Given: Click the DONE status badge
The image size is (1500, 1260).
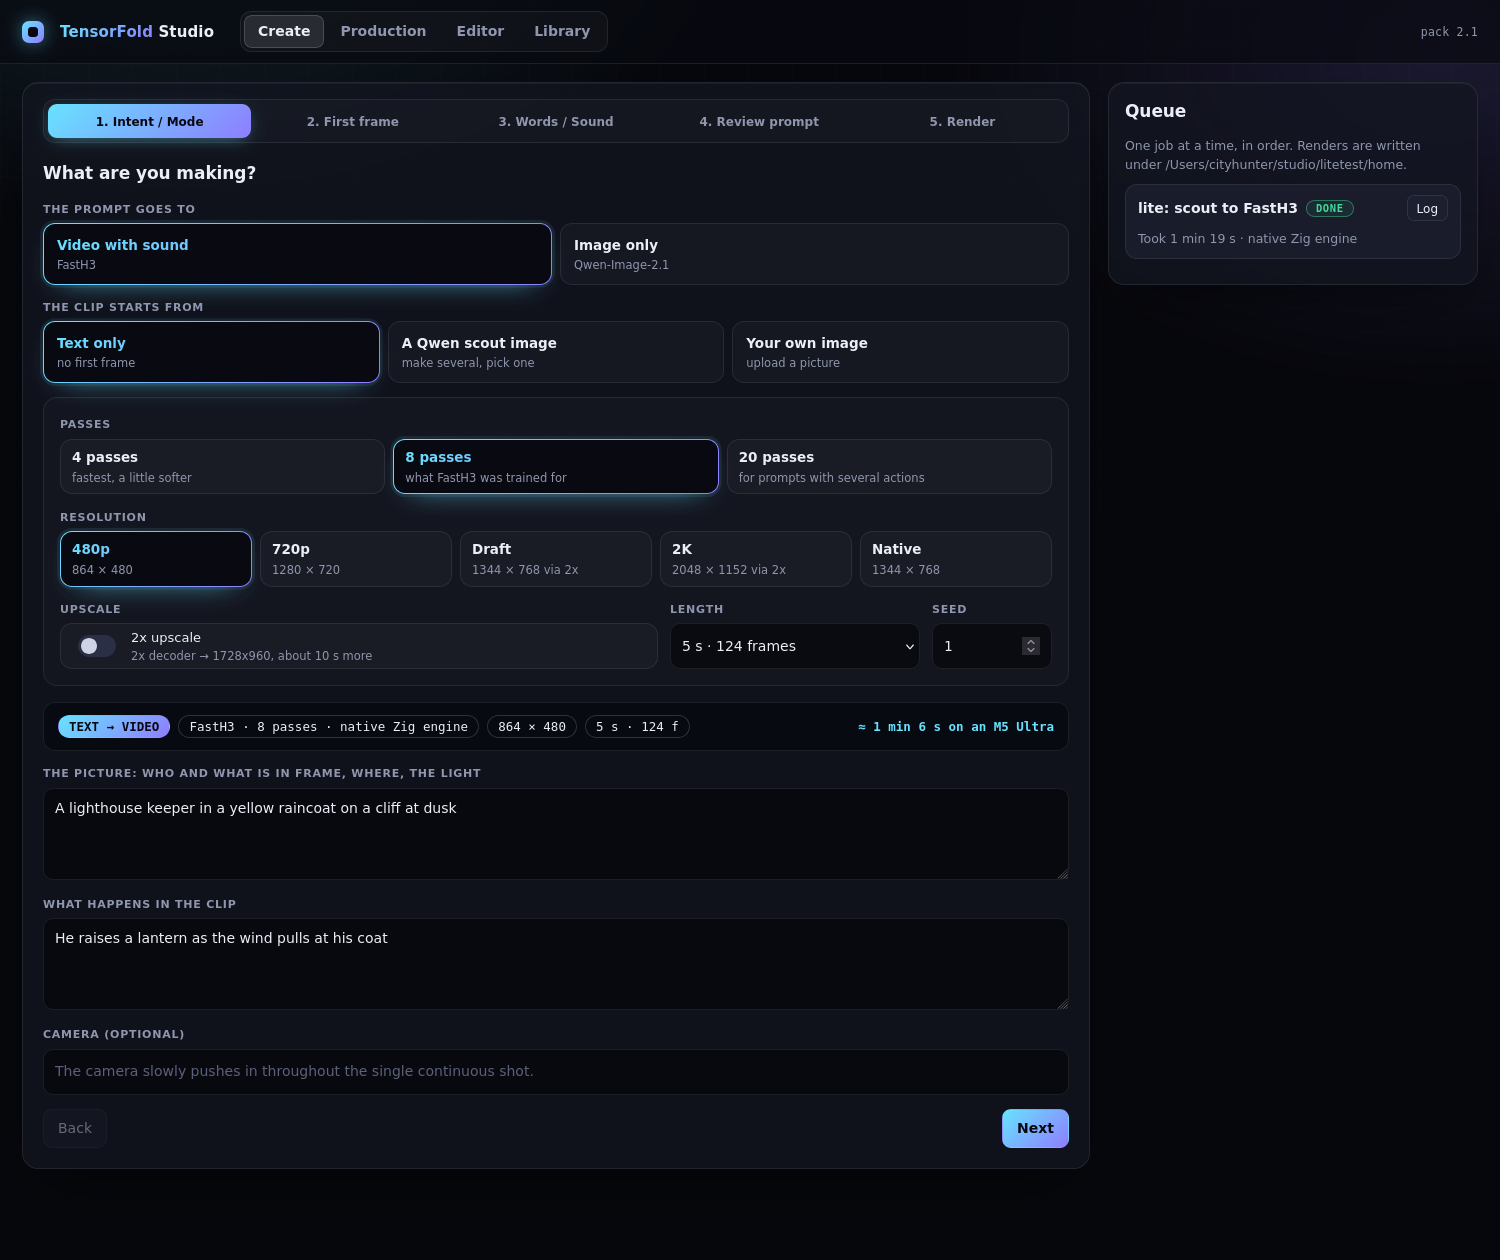Looking at the screenshot, I should point(1330,208).
